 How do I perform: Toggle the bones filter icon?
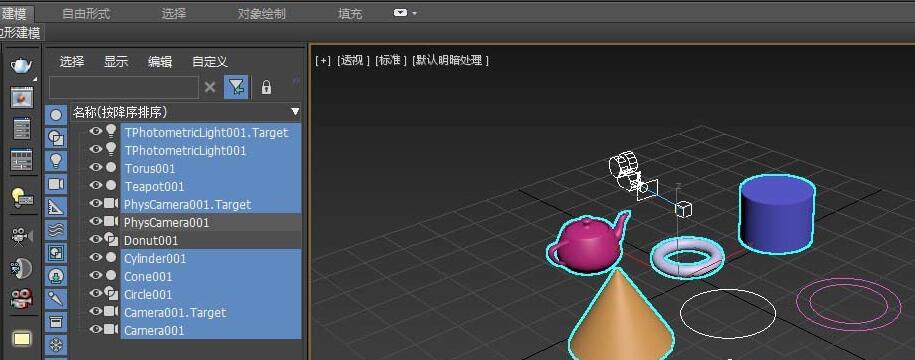coord(56,299)
